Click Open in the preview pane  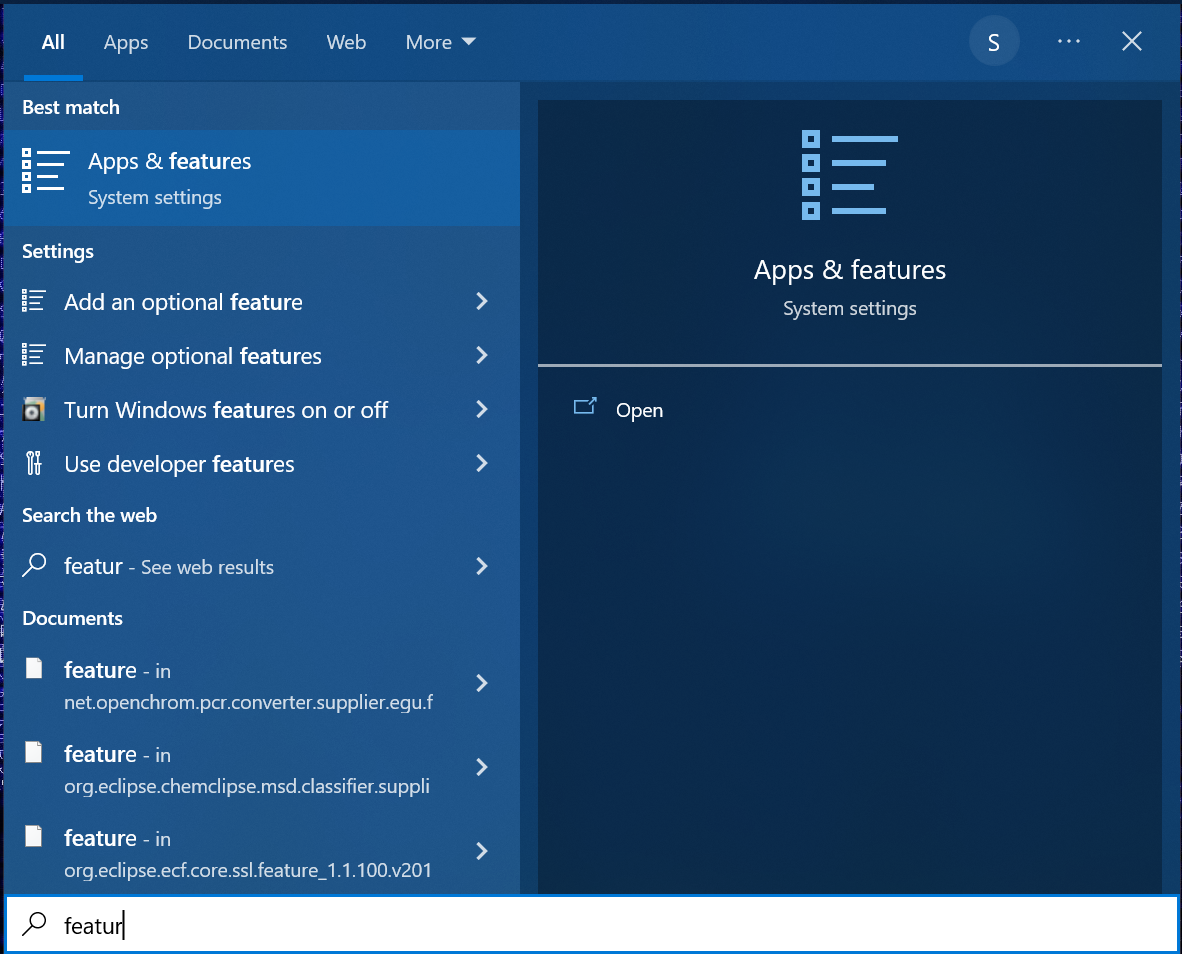click(x=639, y=410)
